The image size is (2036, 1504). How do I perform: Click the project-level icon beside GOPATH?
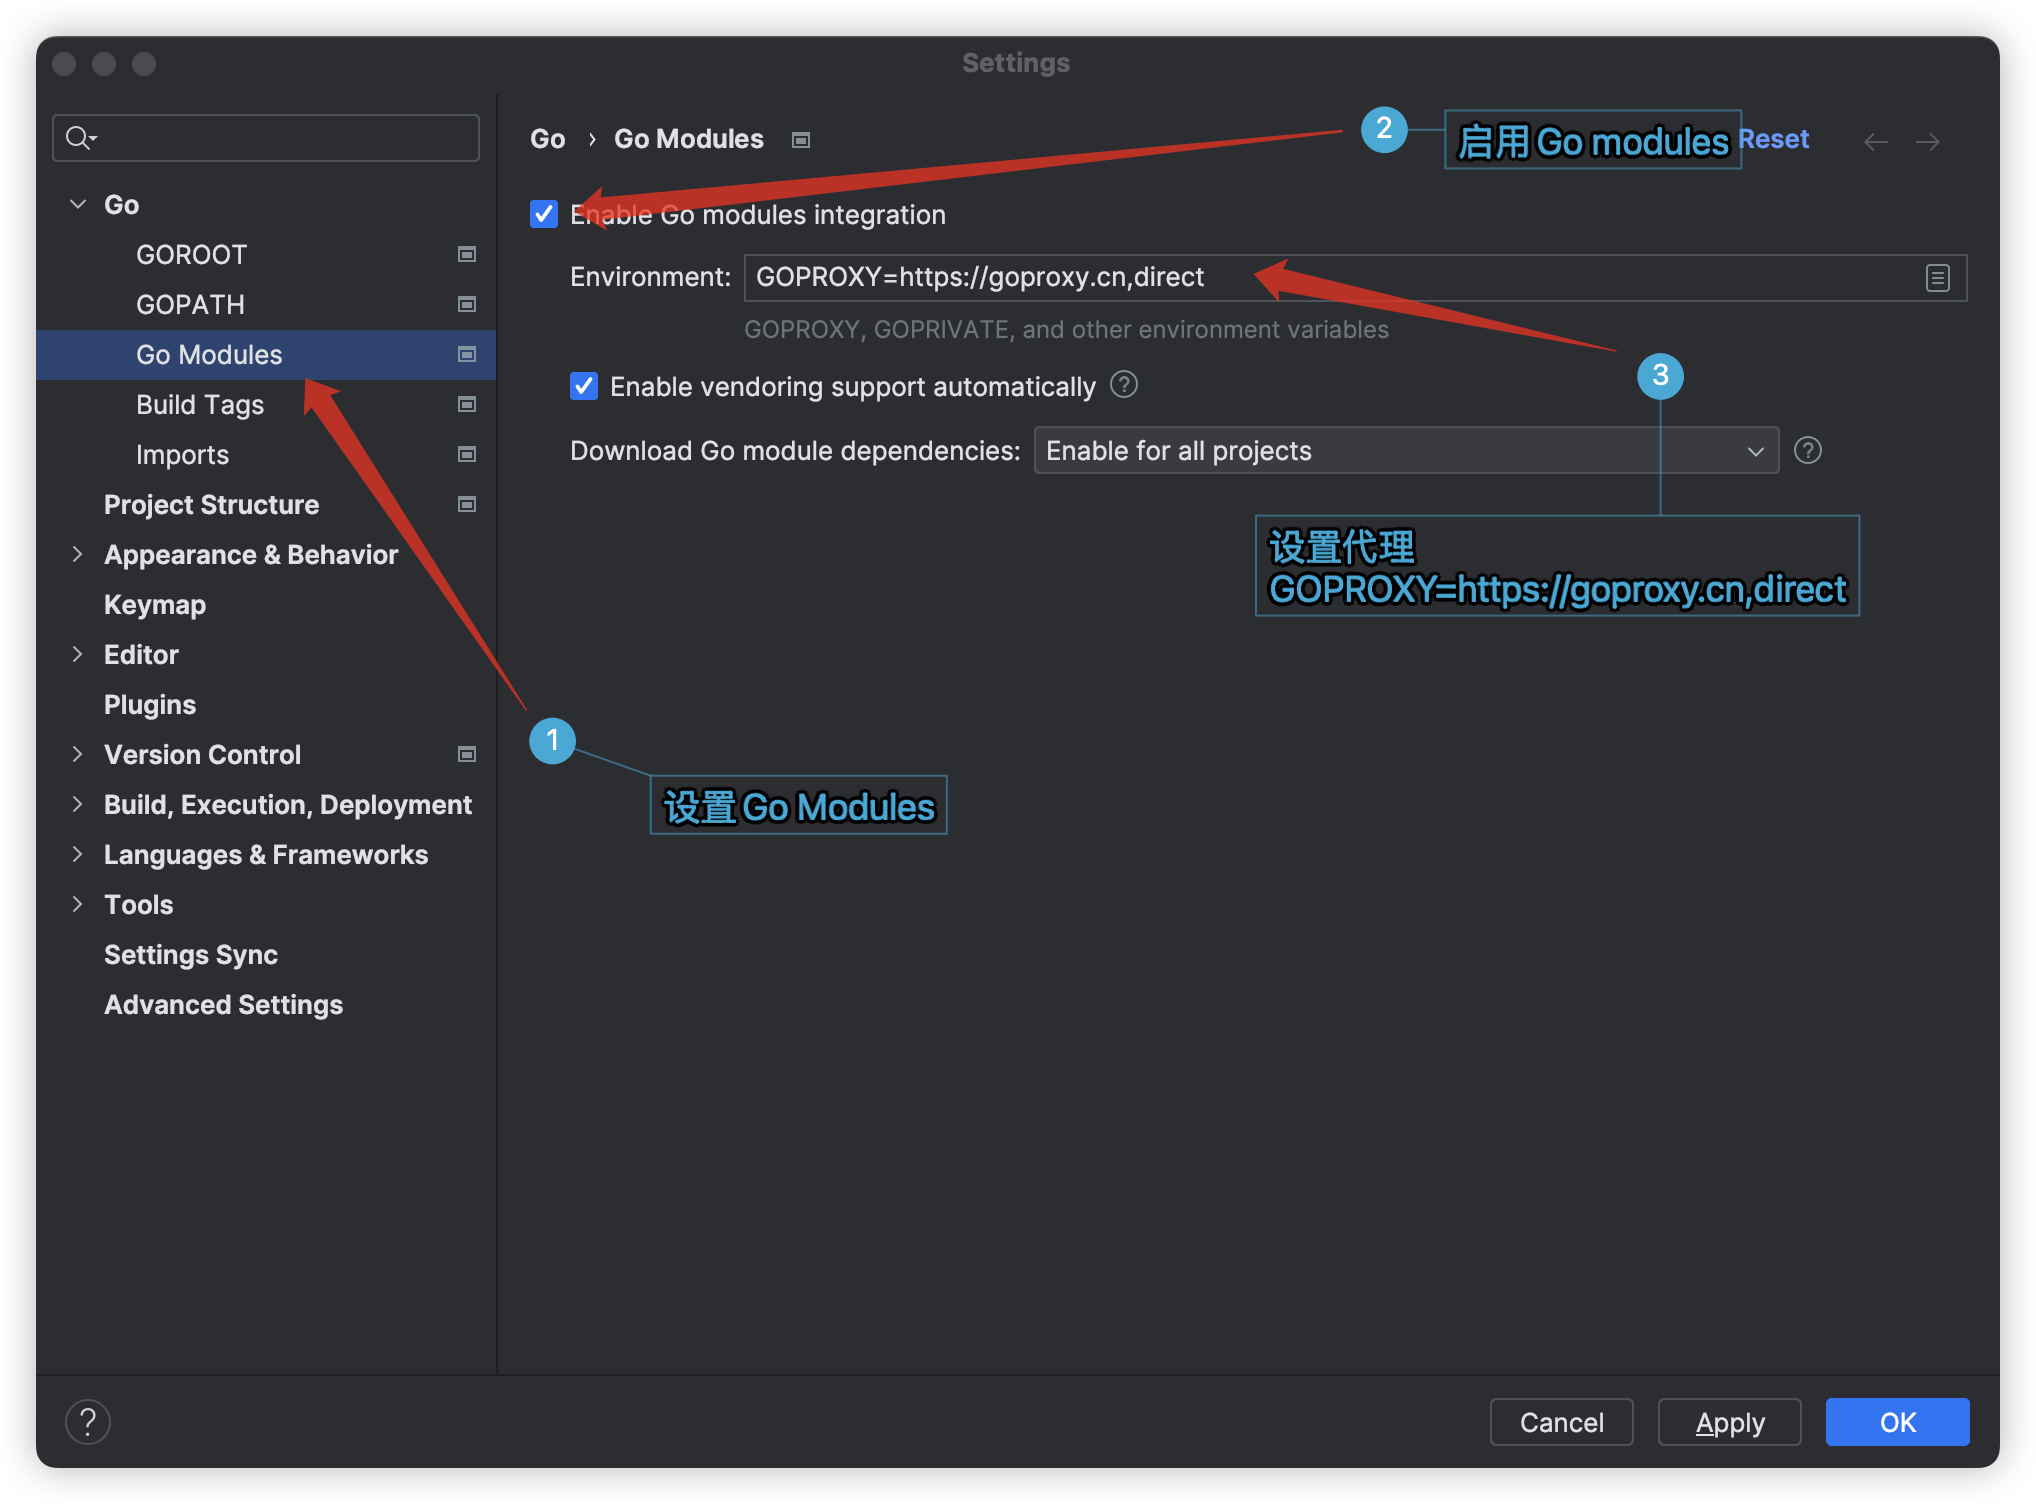point(466,304)
